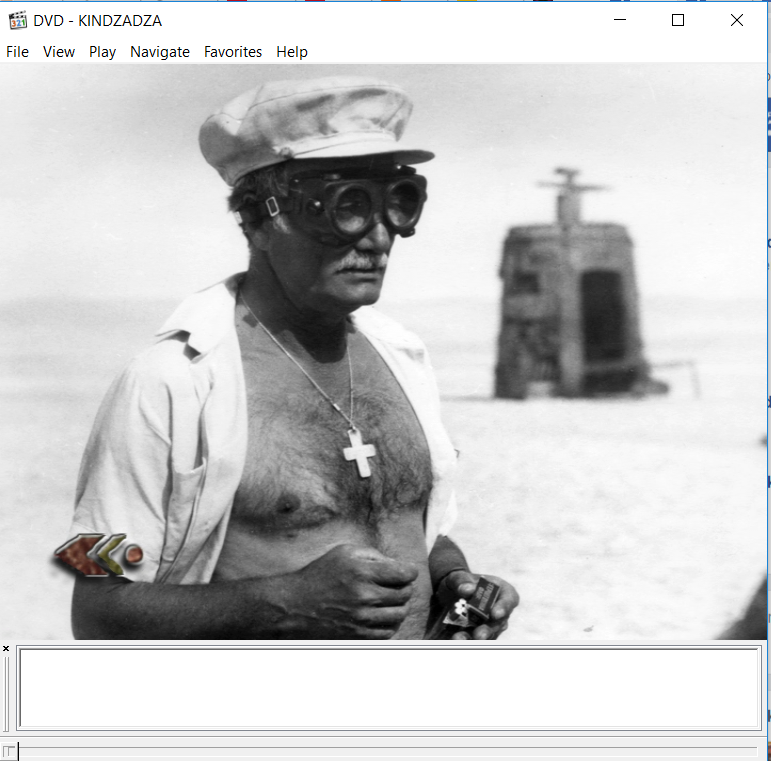Click inside the empty docked panel list box

[x=389, y=687]
